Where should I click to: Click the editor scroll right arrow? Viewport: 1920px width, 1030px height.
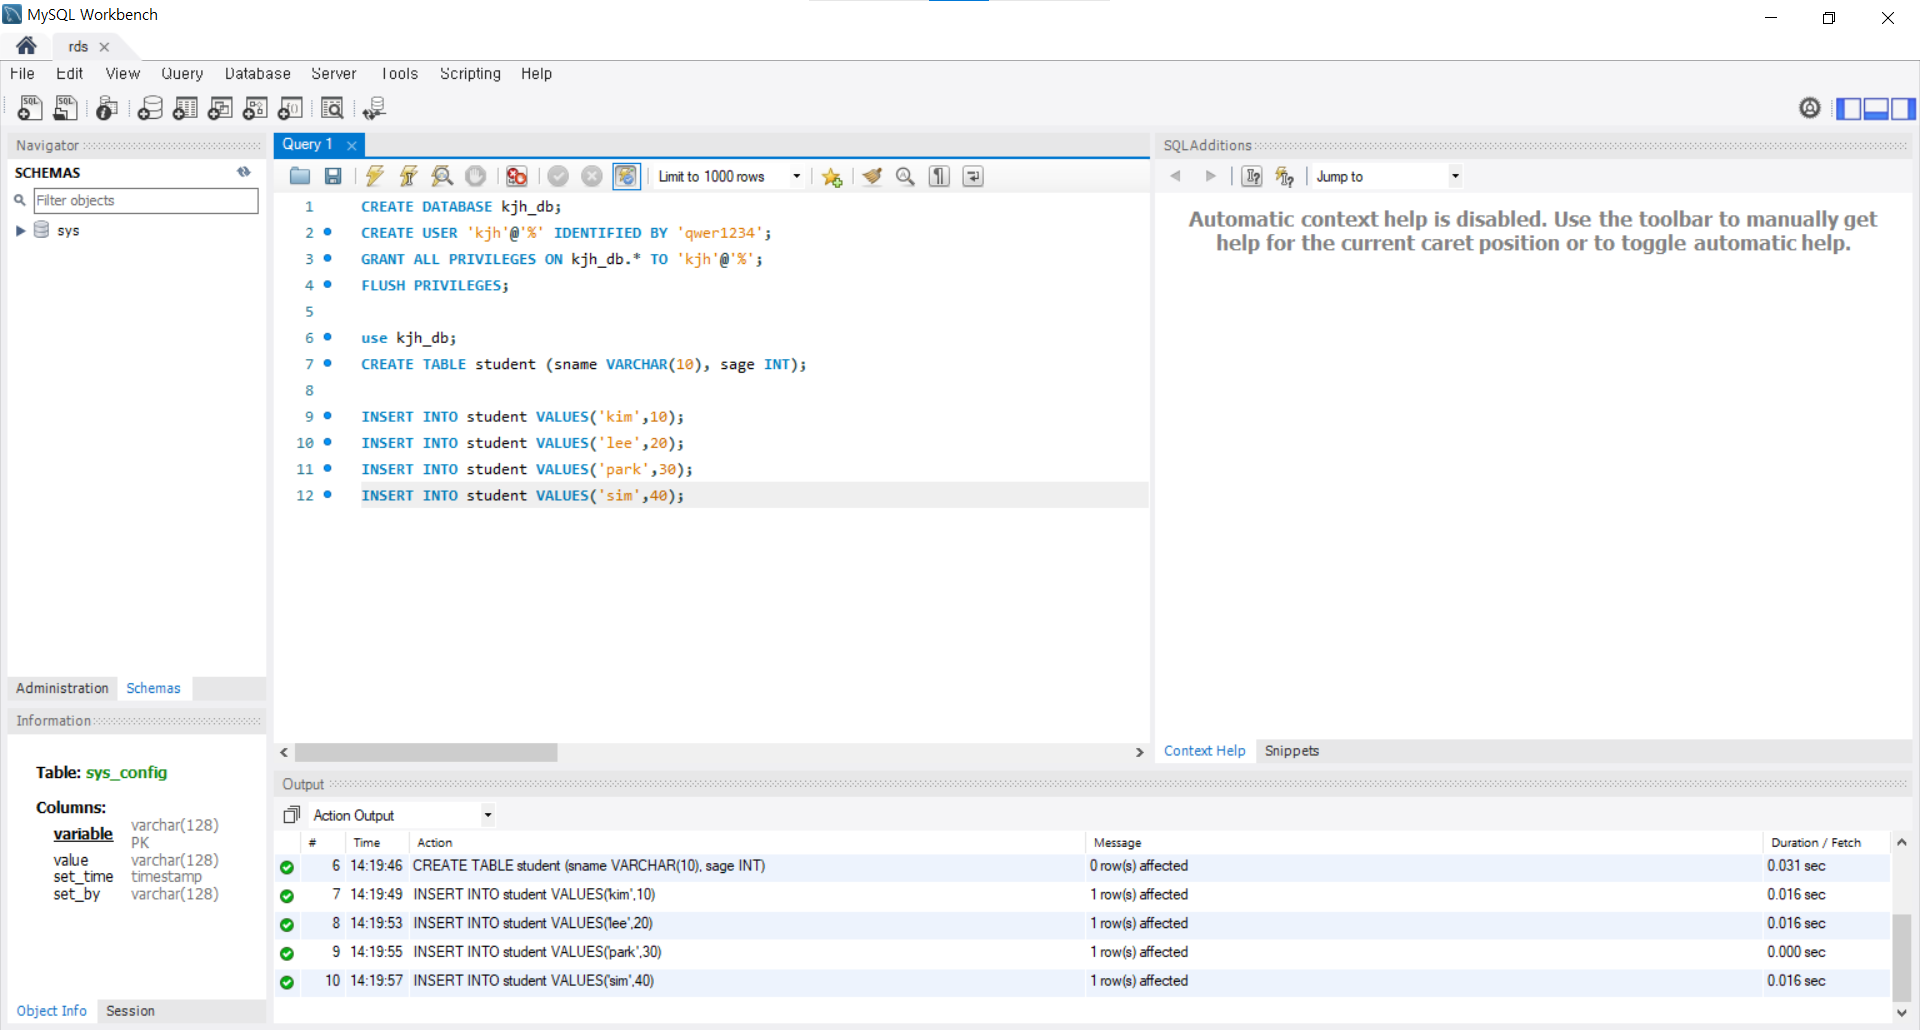point(1139,752)
